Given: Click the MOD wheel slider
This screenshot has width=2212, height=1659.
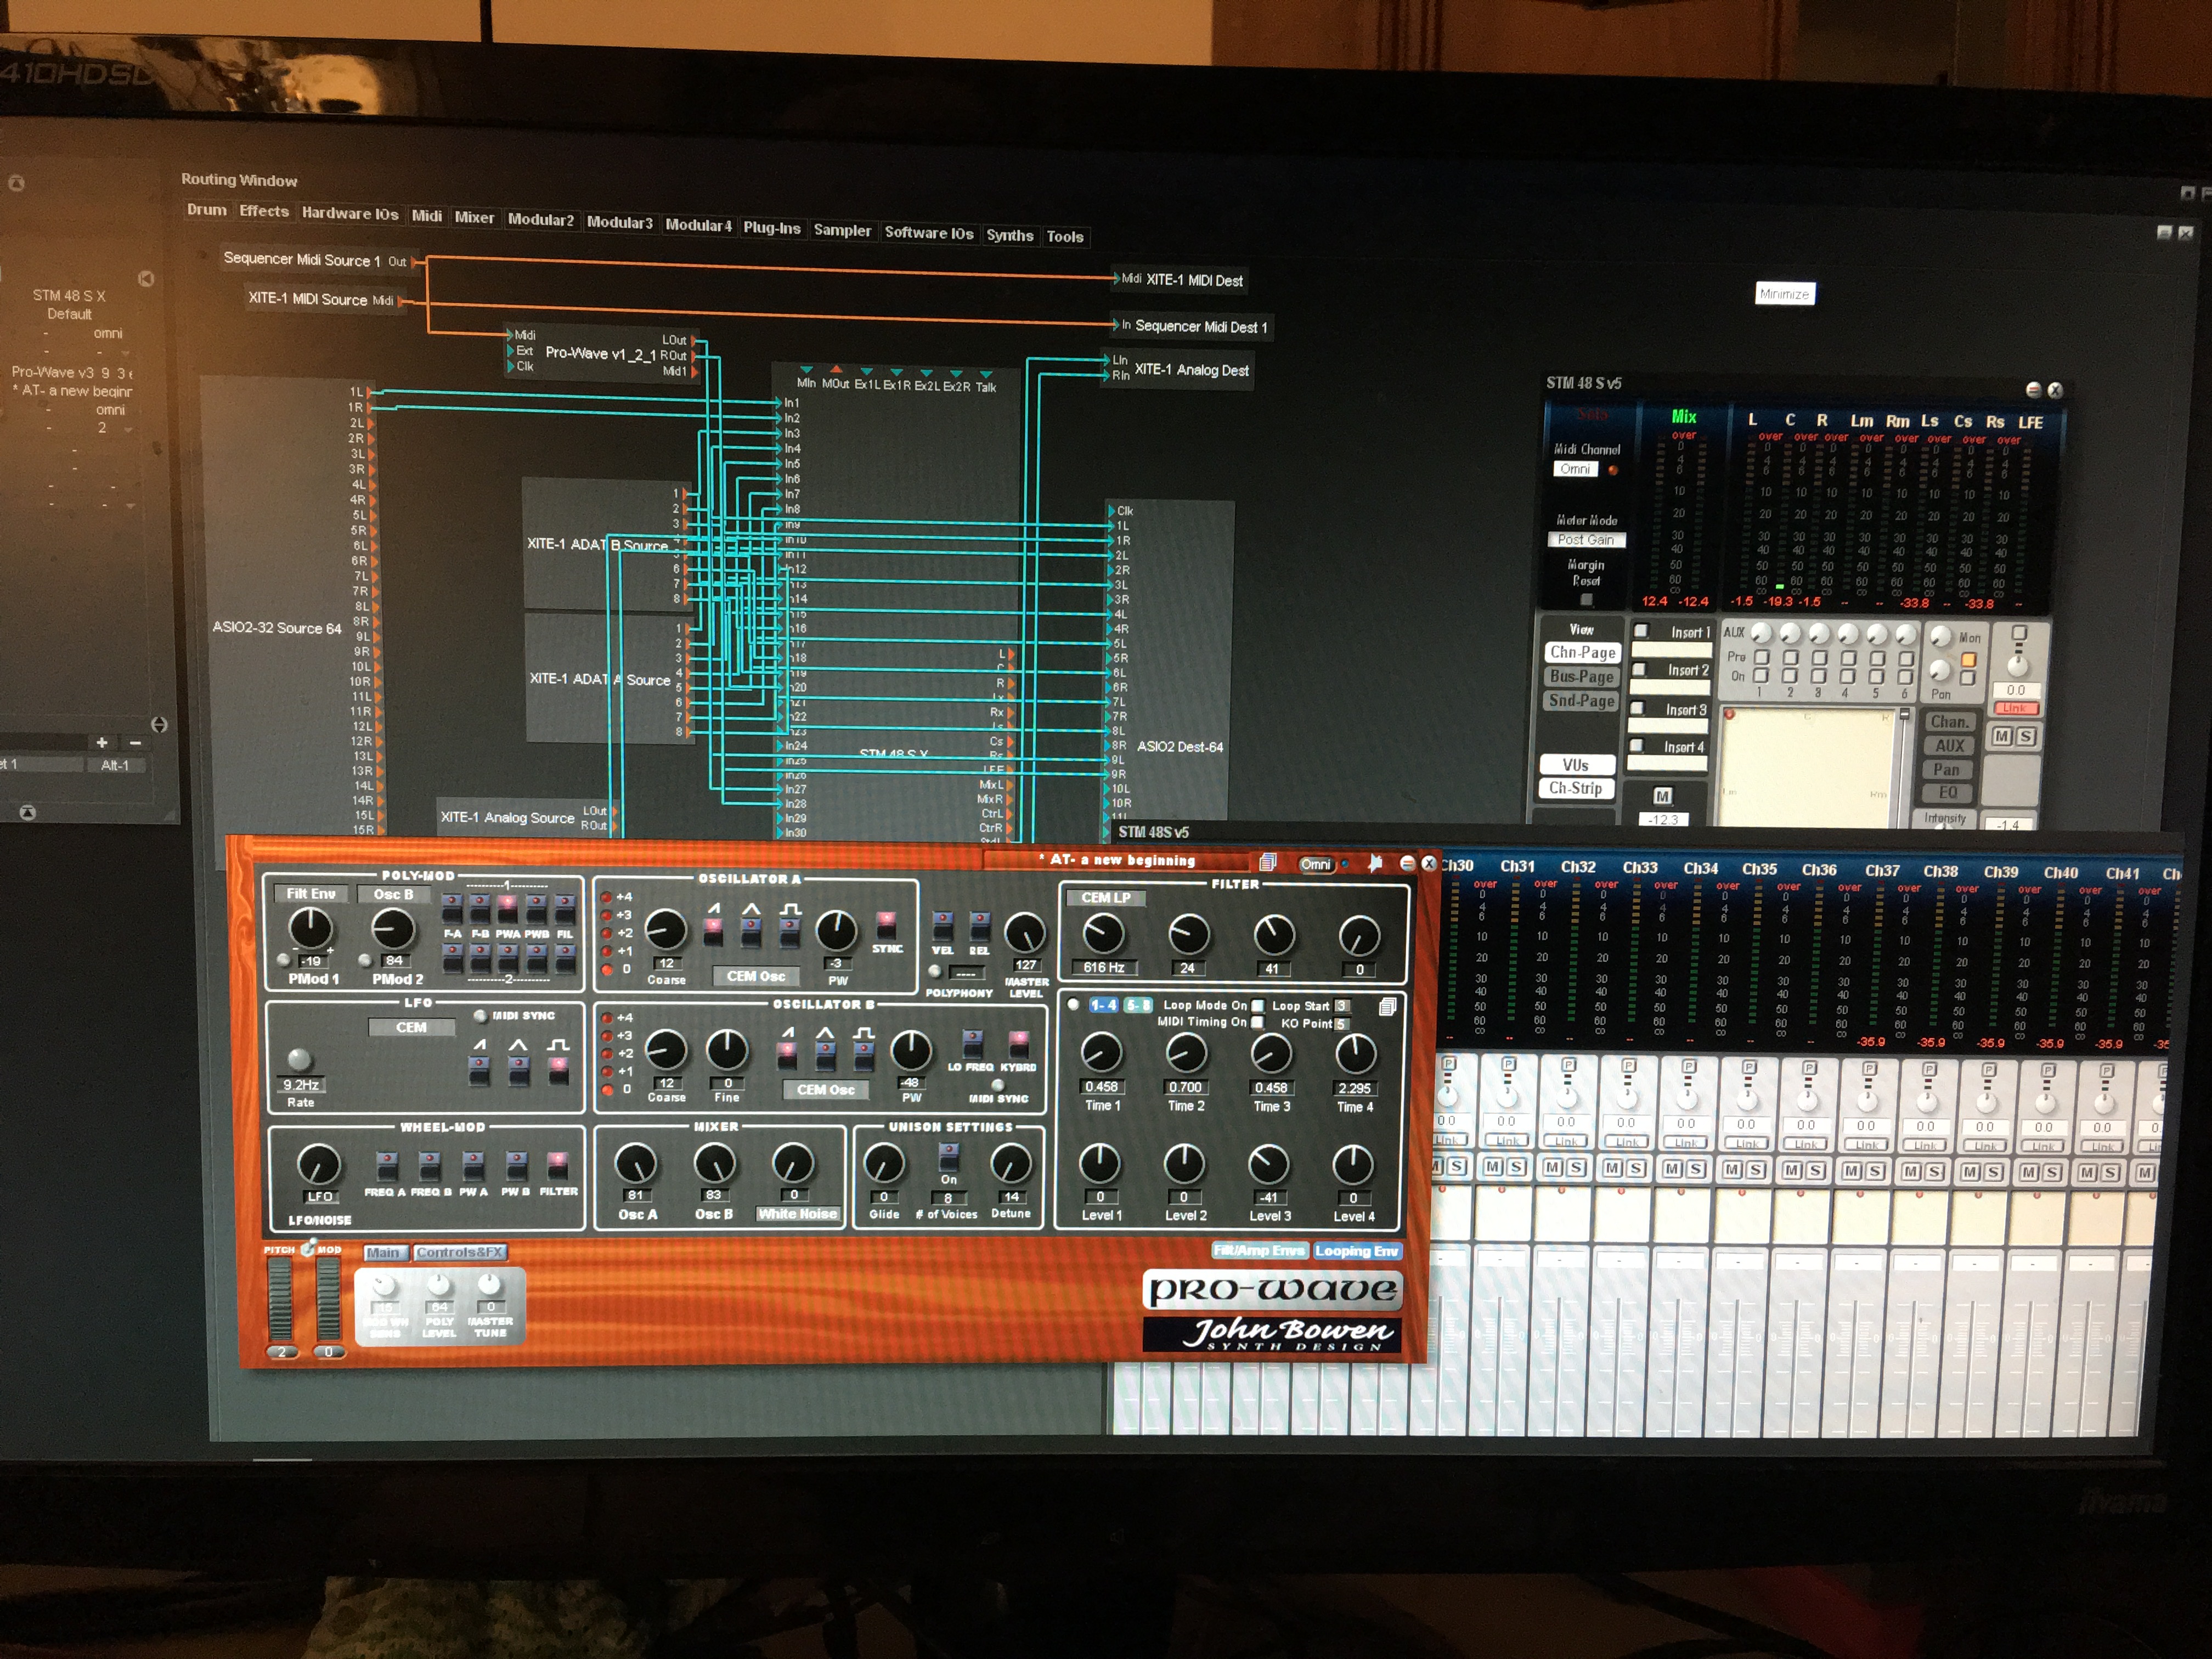Looking at the screenshot, I should 328,1299.
